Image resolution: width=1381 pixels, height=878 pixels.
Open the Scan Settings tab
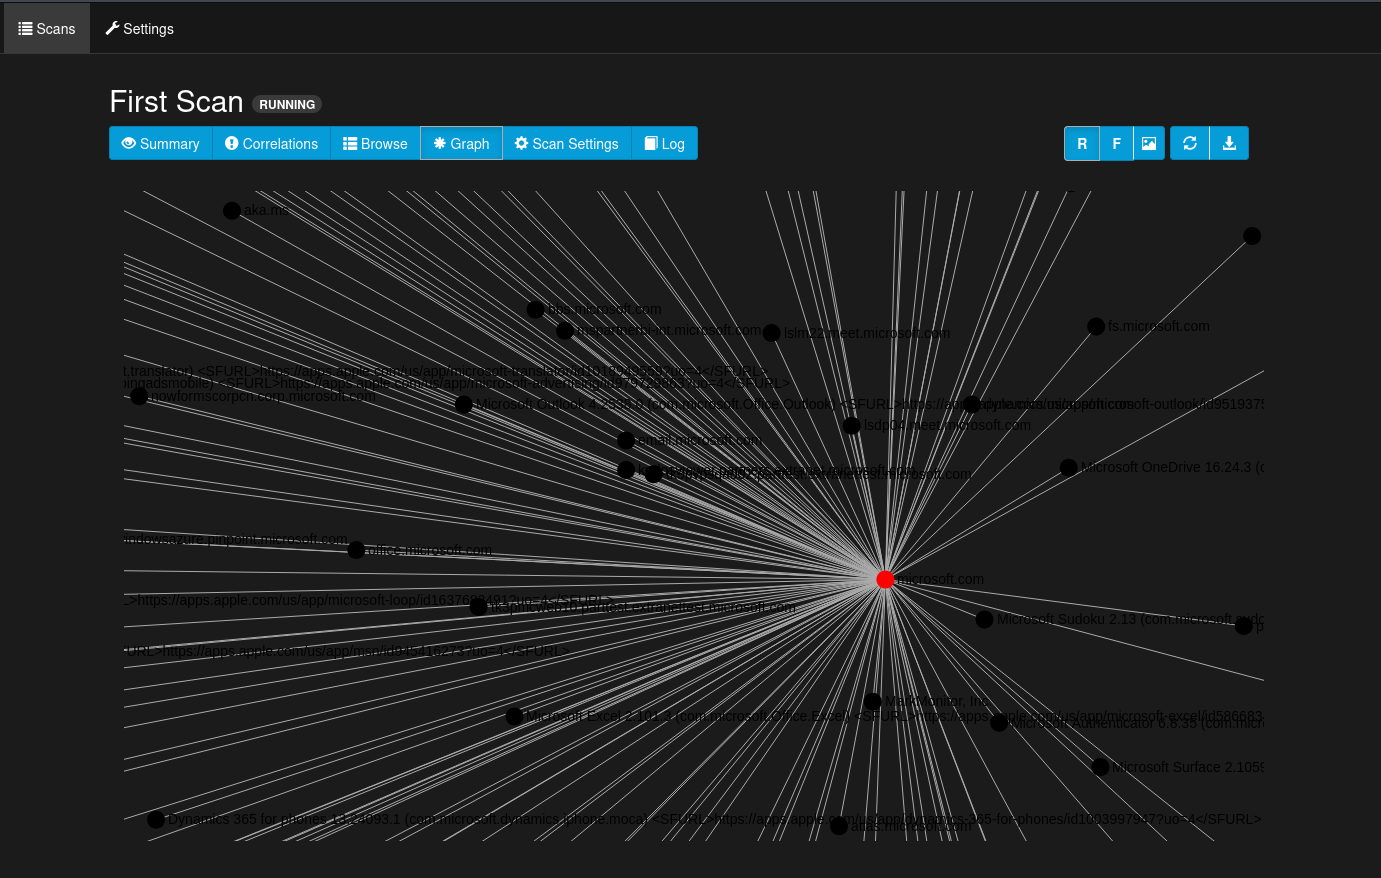(x=567, y=143)
